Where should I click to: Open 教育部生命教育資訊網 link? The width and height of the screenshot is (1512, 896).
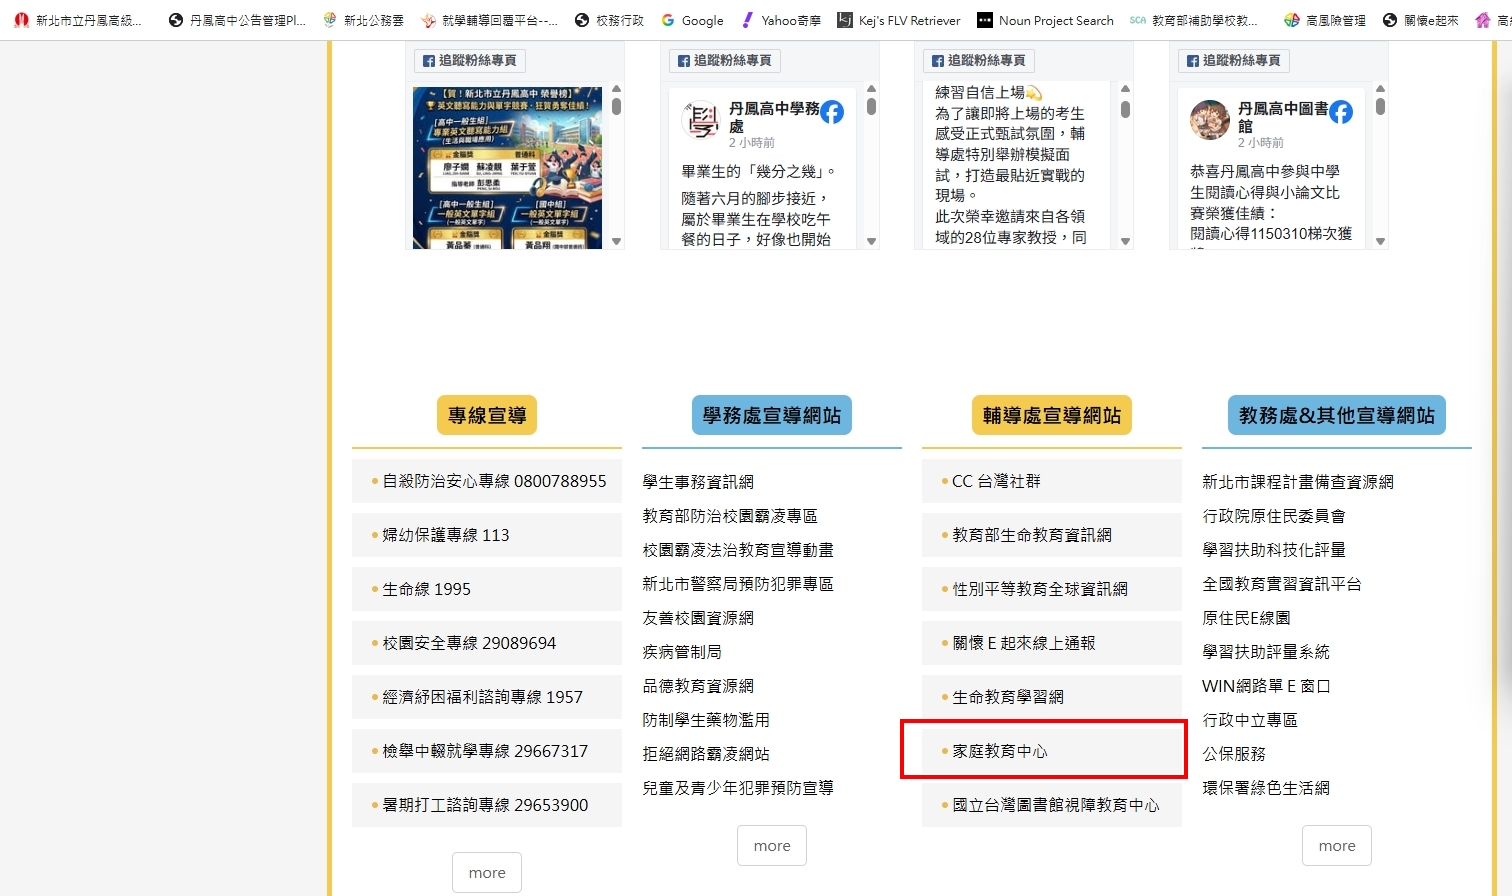1052,535
